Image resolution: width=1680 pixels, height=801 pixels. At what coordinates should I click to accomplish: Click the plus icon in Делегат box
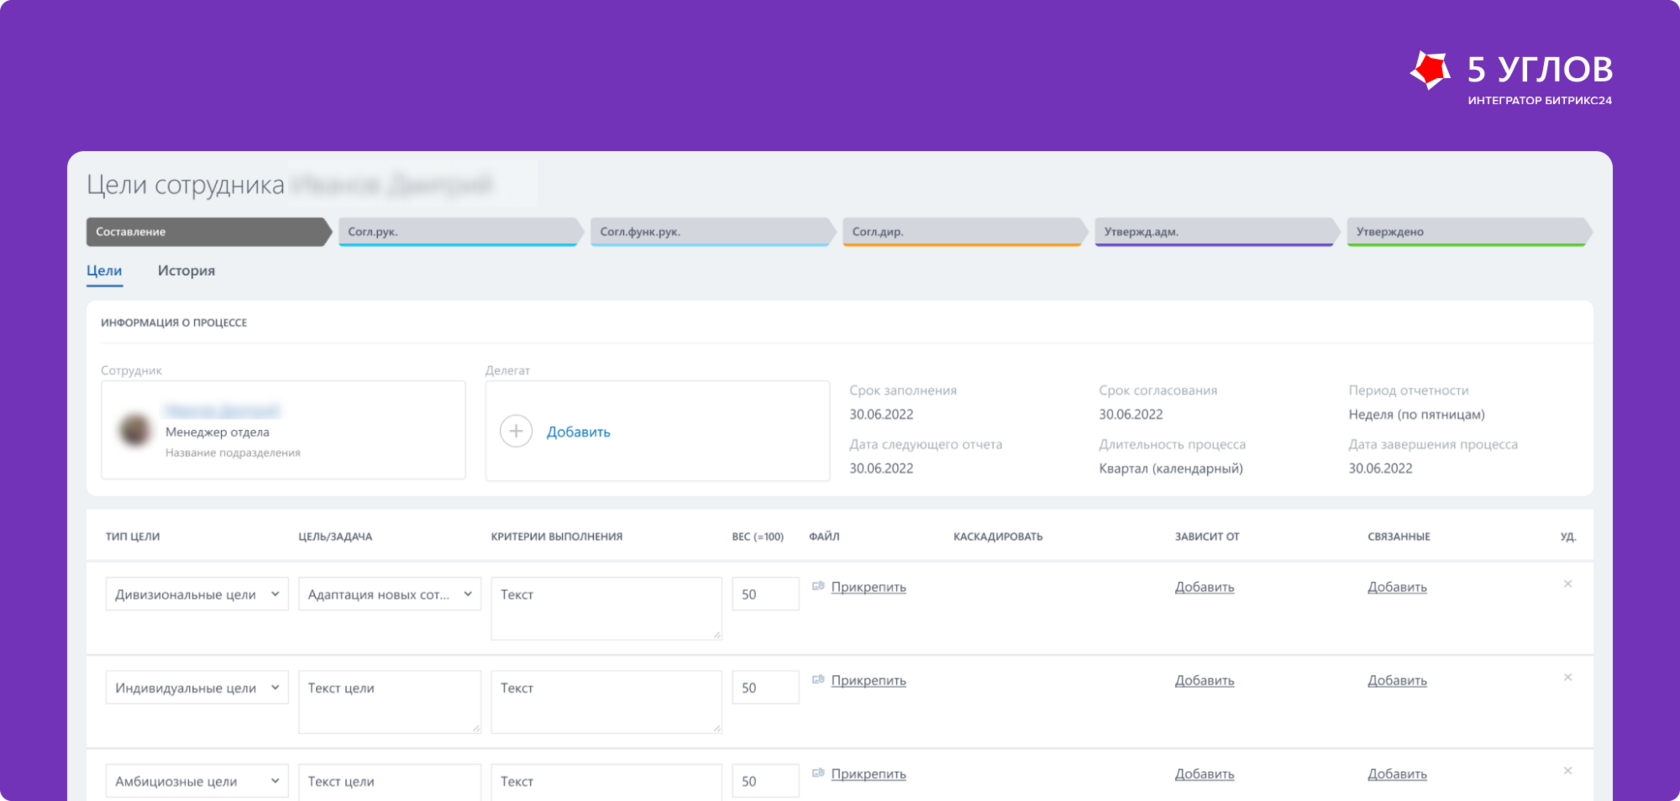coord(516,431)
